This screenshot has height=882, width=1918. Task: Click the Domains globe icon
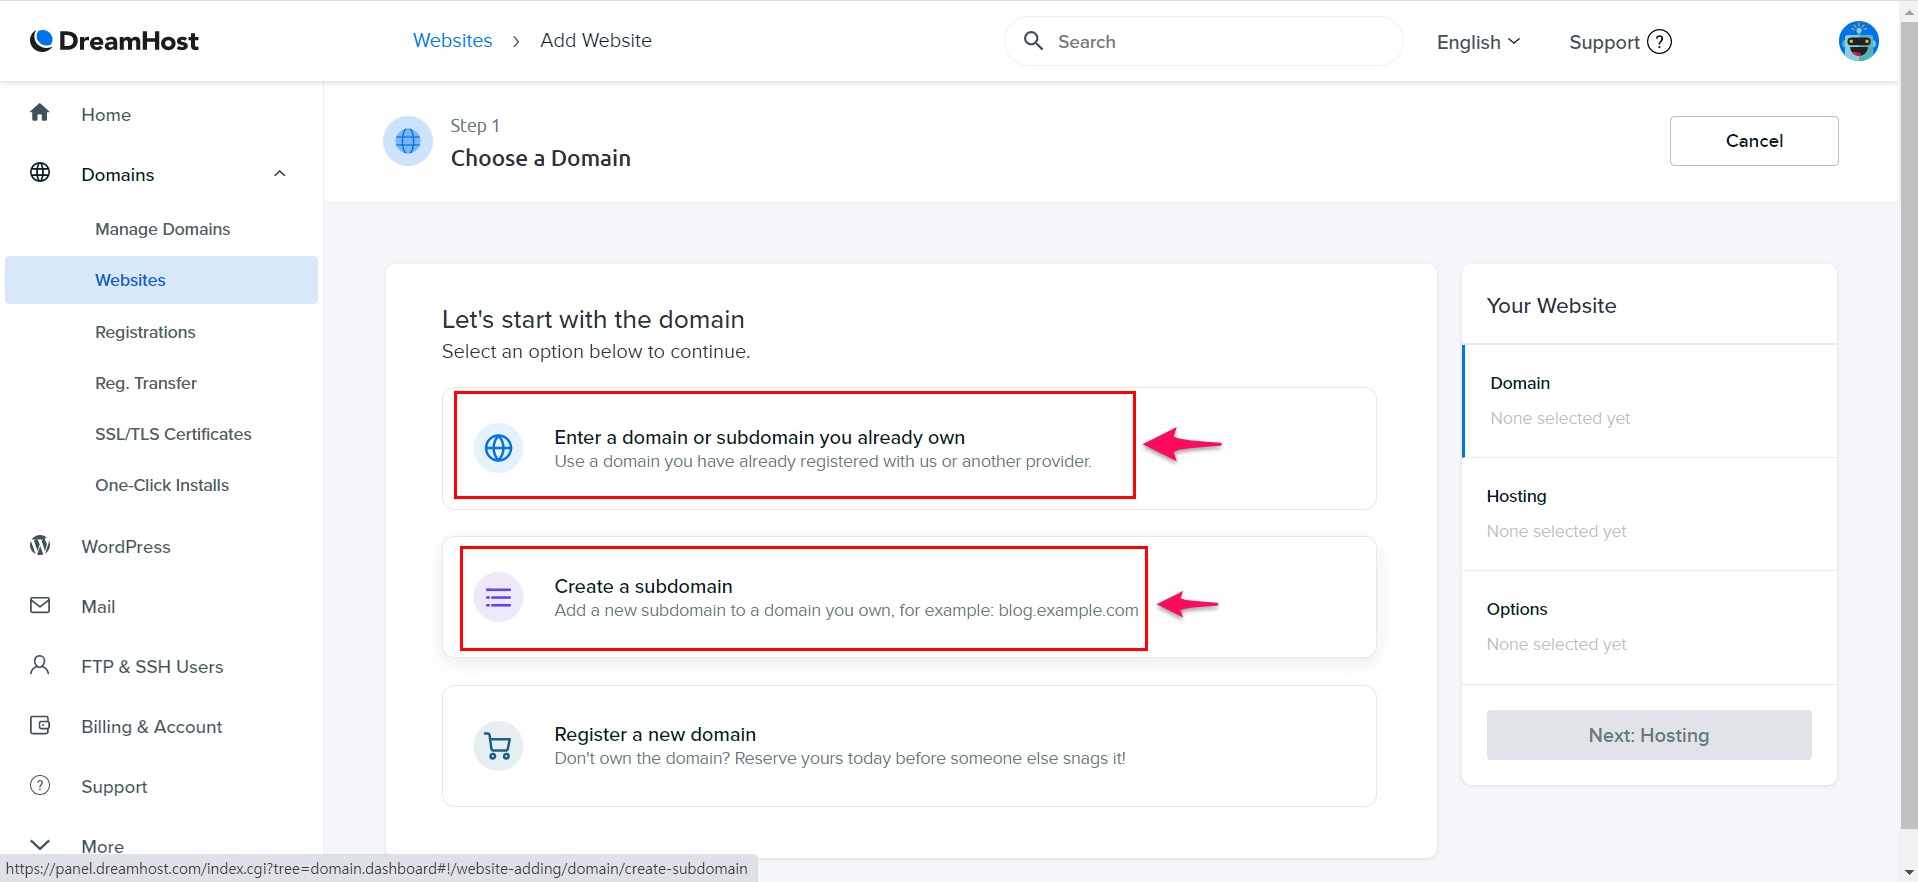40,172
